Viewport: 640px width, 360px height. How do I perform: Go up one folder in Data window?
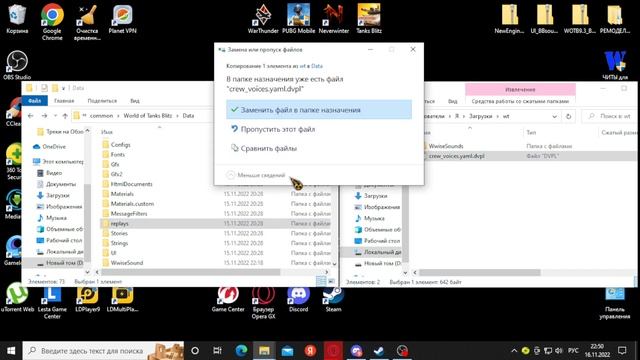point(65,116)
